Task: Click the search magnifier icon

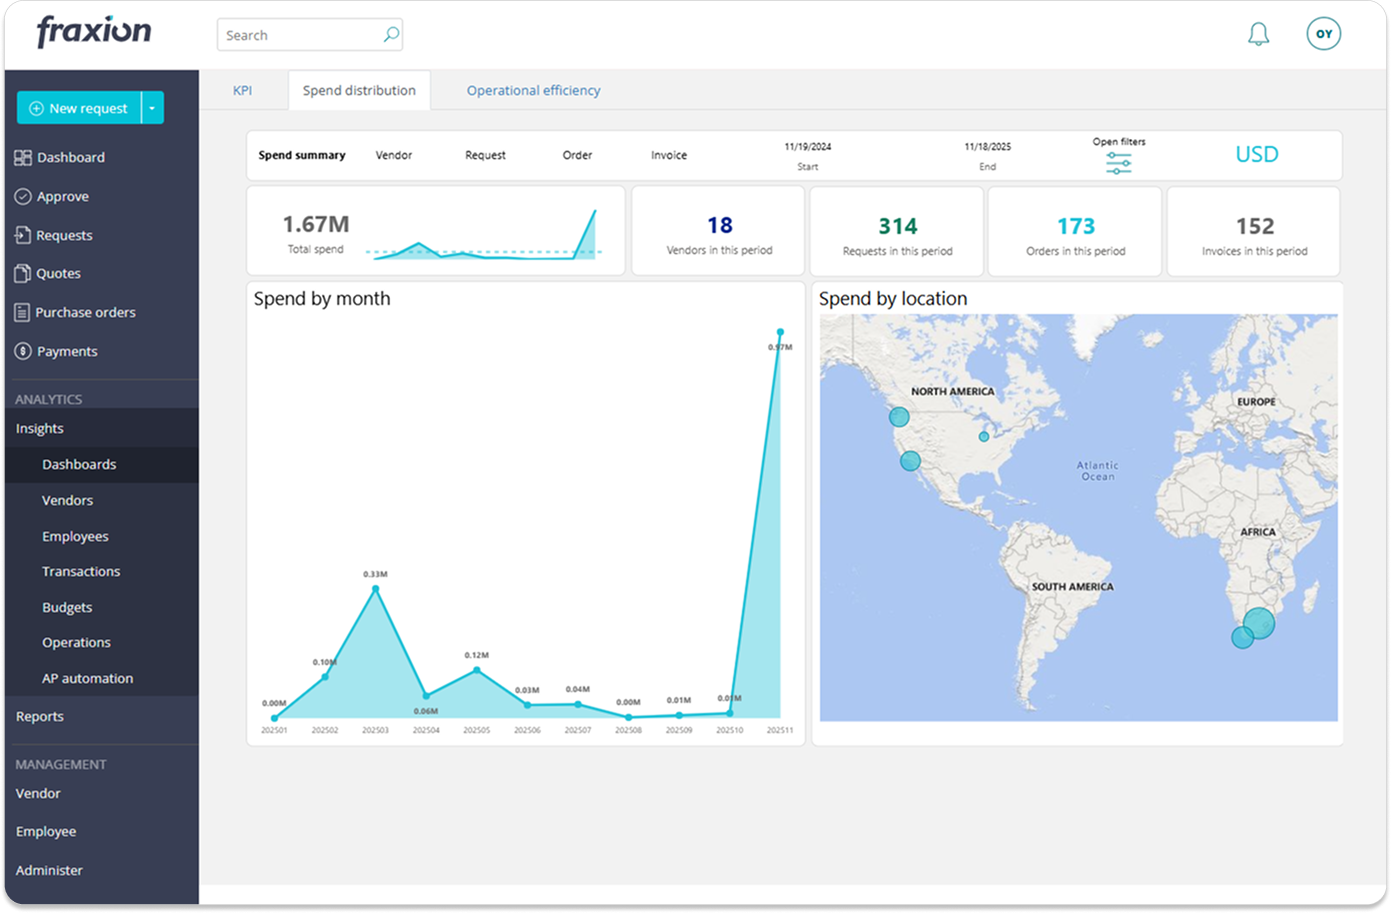Action: point(391,35)
